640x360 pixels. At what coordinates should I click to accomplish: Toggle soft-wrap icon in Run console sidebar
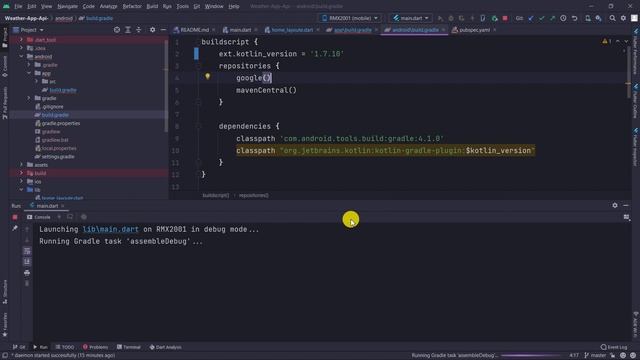27,251
